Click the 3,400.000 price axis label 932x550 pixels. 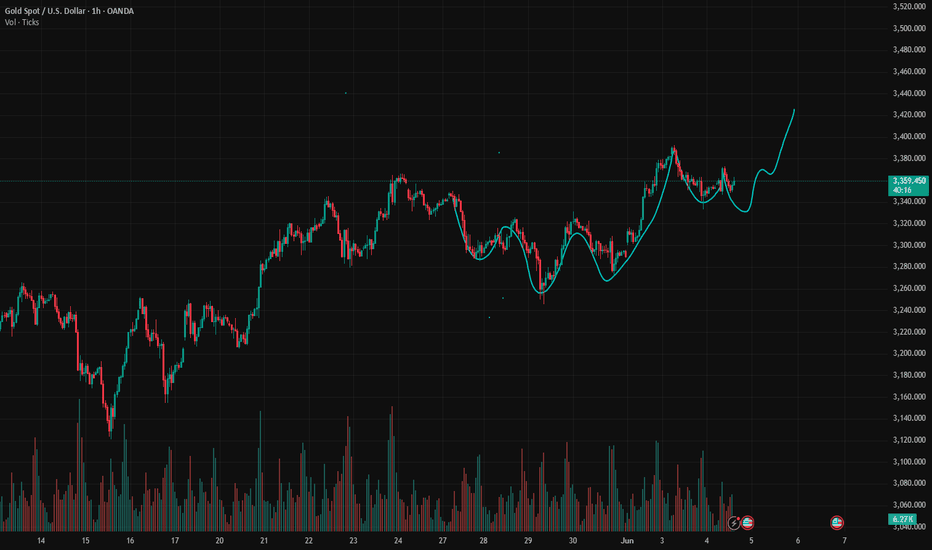(x=909, y=136)
